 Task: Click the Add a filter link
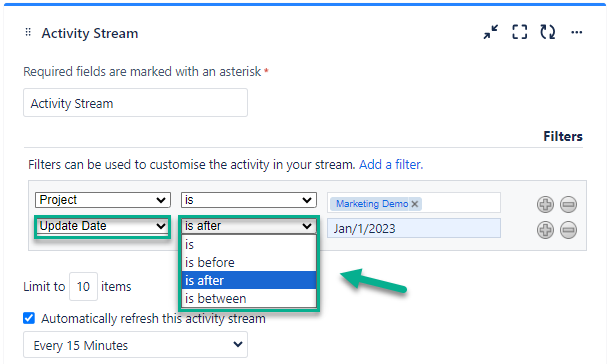pos(391,164)
